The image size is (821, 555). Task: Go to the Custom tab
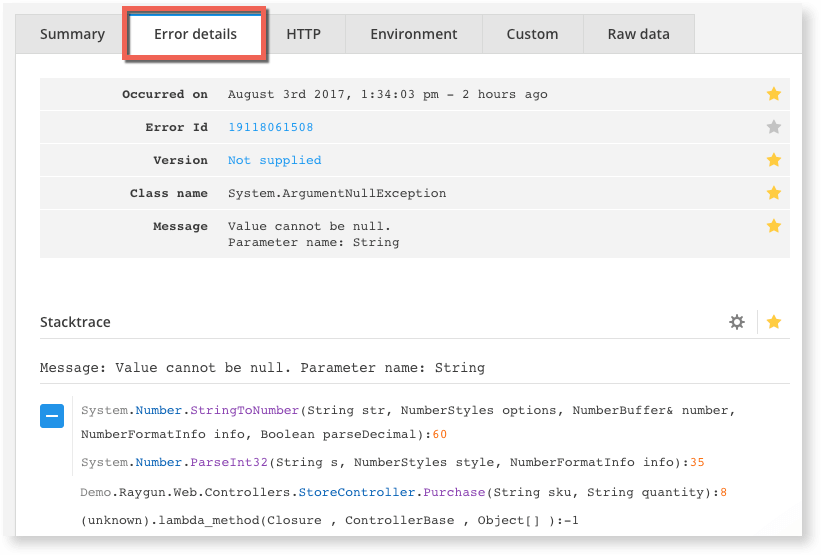click(x=532, y=34)
